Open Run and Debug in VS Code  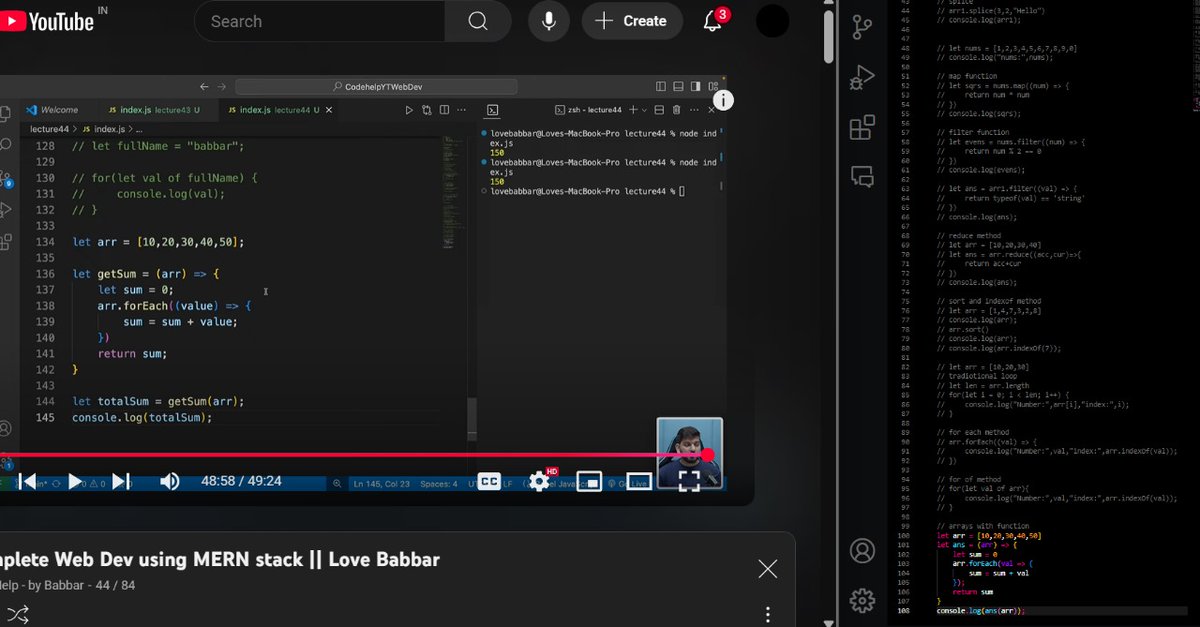click(x=861, y=78)
